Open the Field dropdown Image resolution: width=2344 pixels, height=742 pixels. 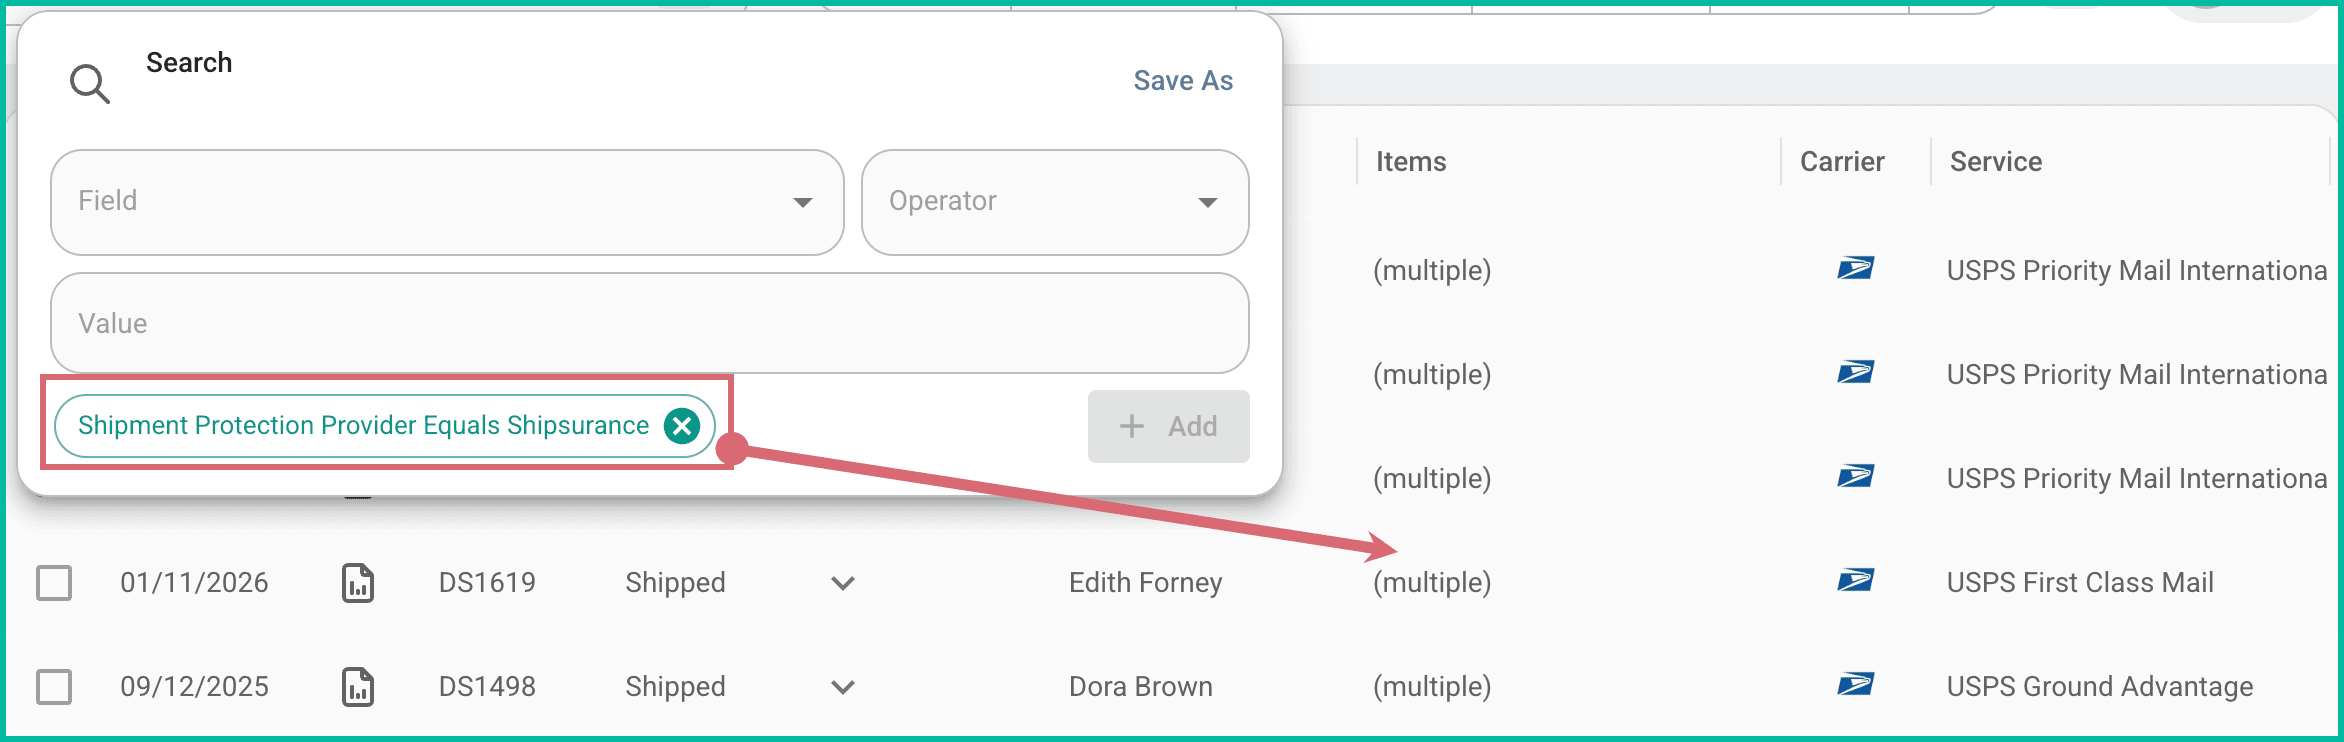446,202
